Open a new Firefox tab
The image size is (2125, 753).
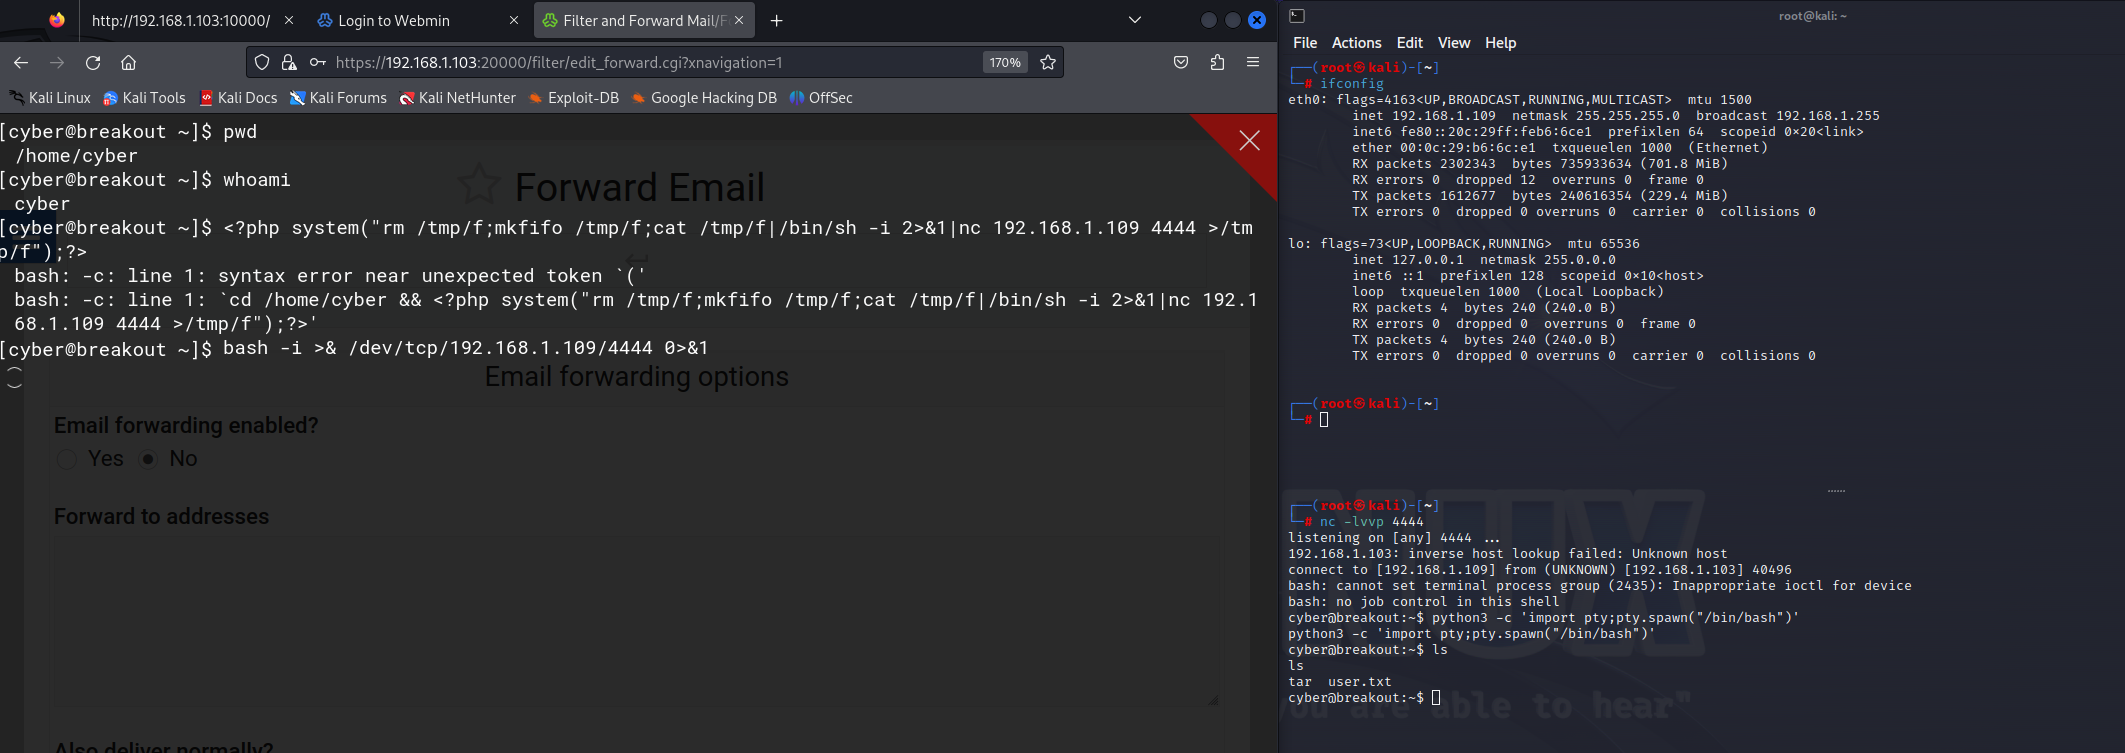pyautogui.click(x=777, y=20)
